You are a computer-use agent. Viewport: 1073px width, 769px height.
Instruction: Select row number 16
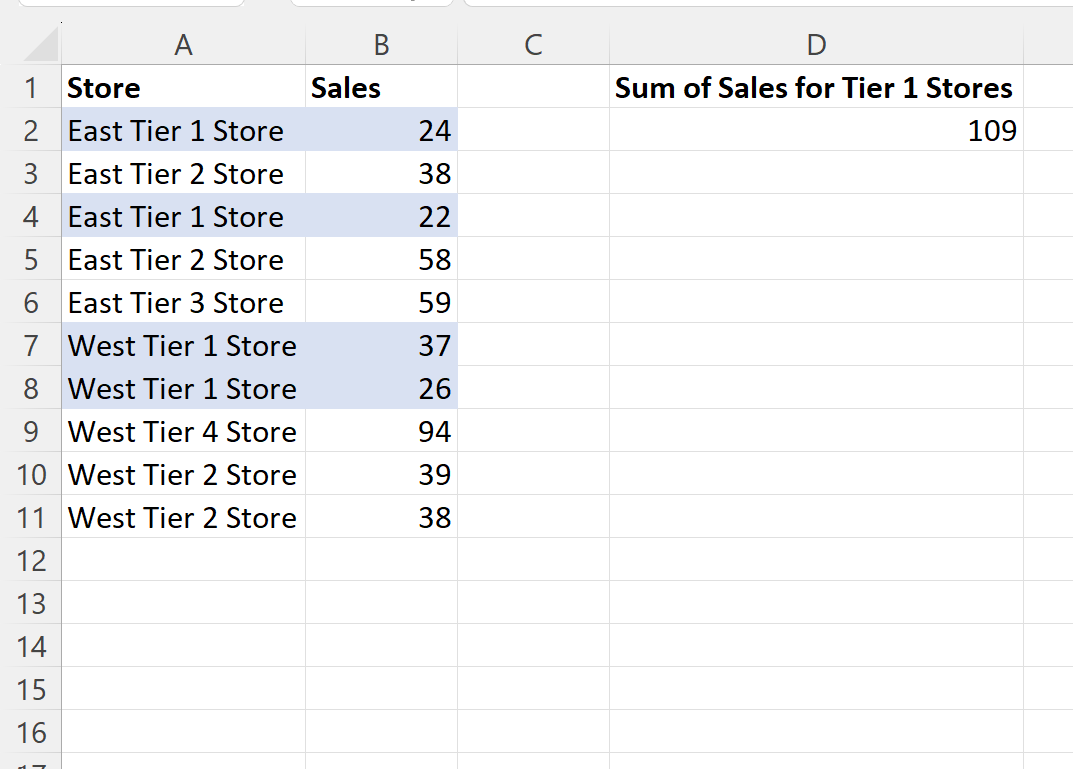[x=33, y=732]
